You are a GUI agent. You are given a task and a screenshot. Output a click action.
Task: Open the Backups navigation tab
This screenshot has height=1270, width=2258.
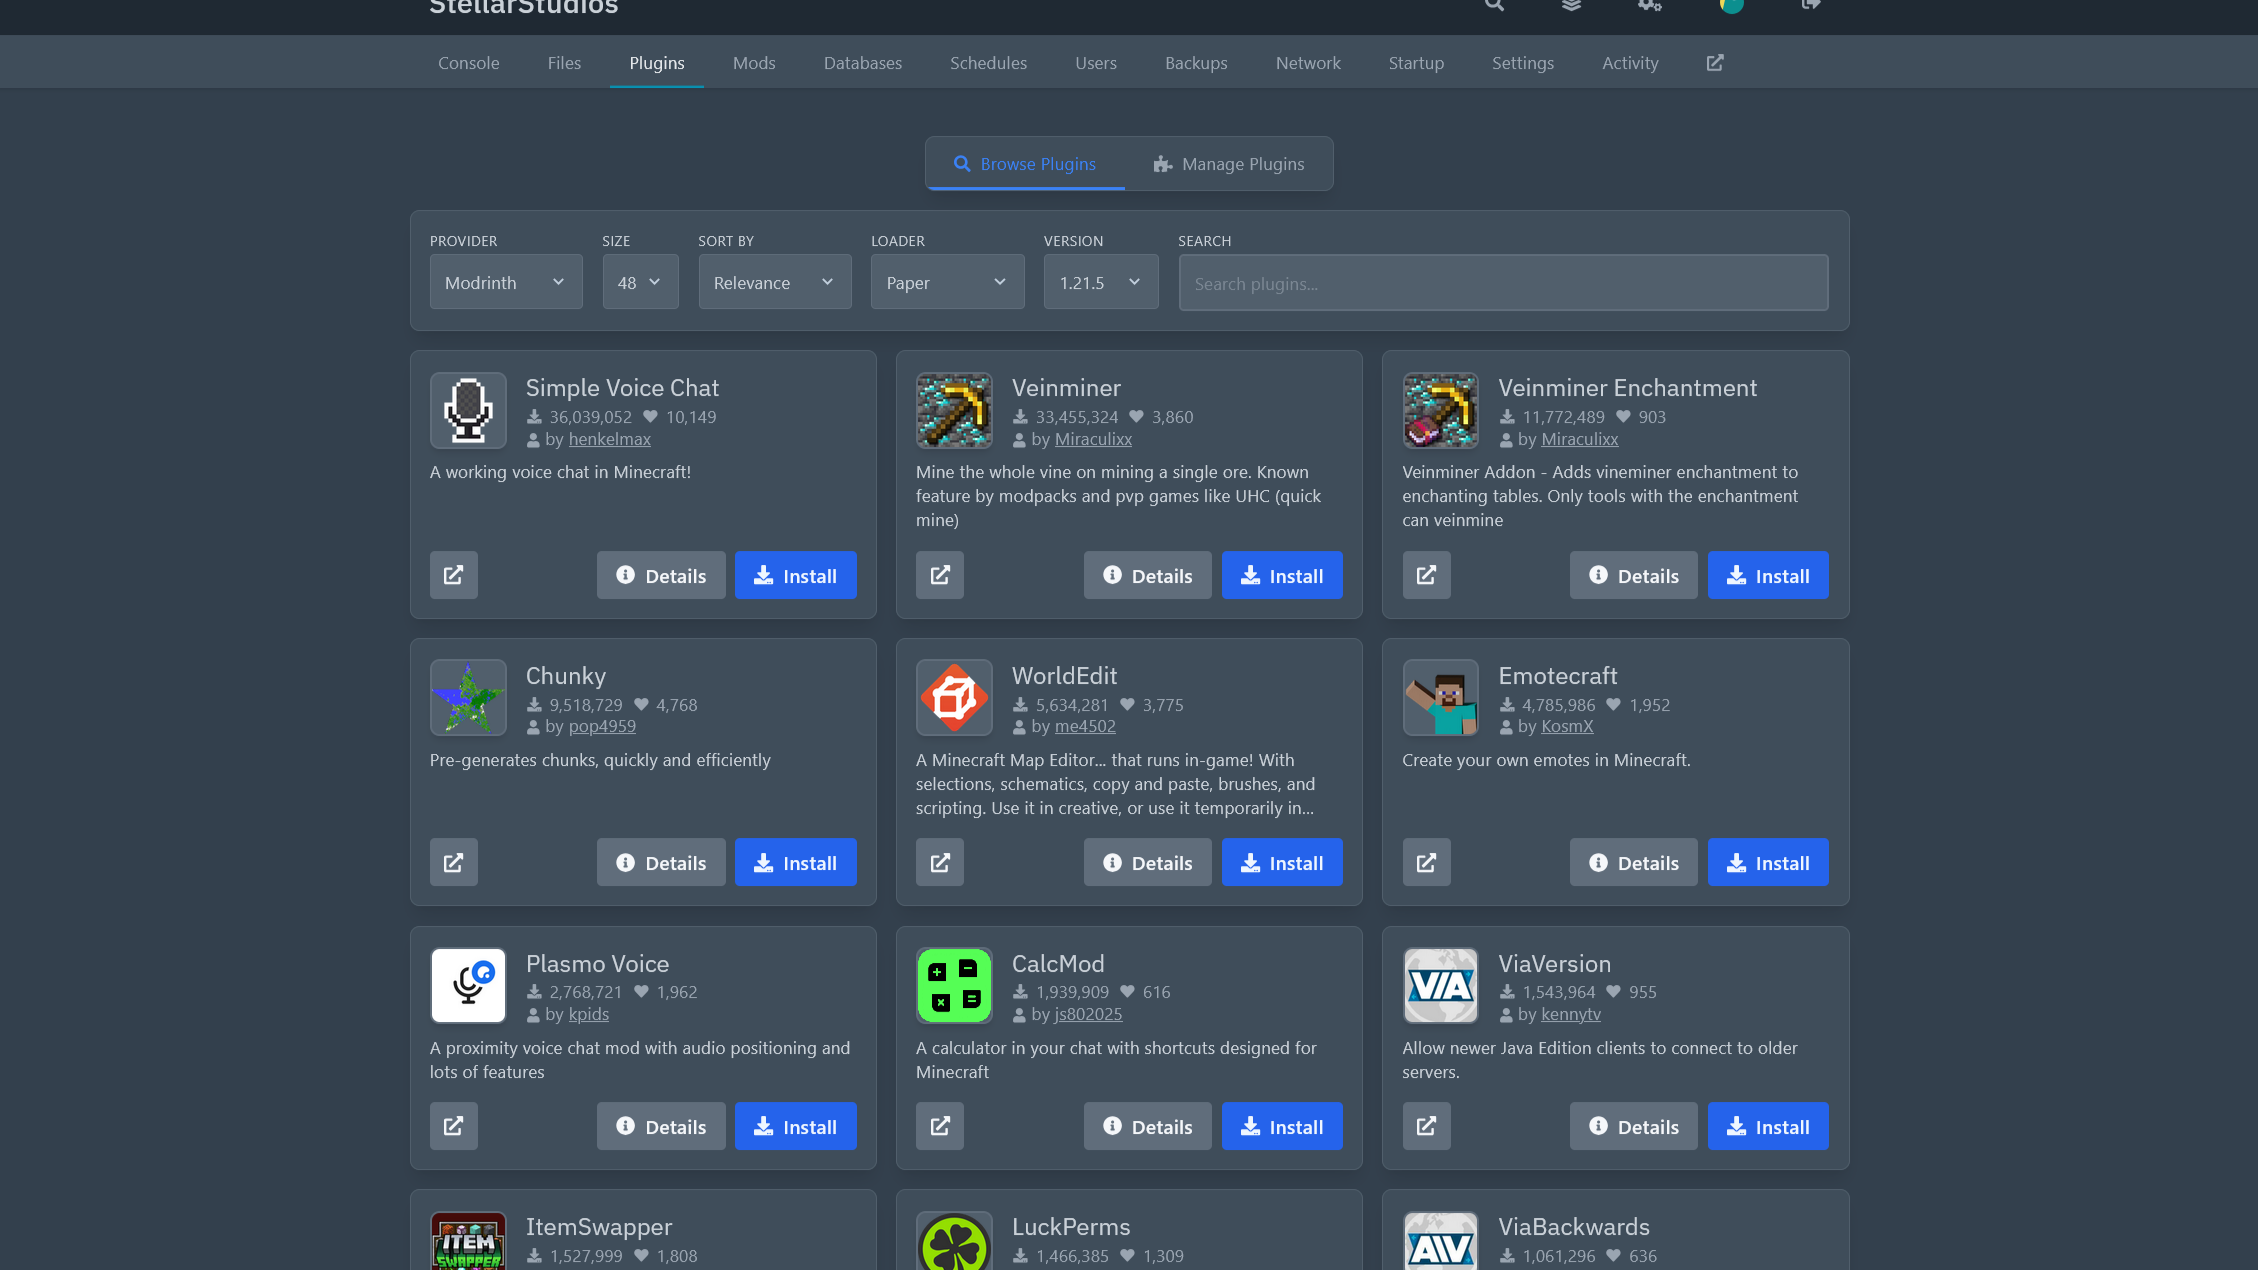(x=1195, y=63)
